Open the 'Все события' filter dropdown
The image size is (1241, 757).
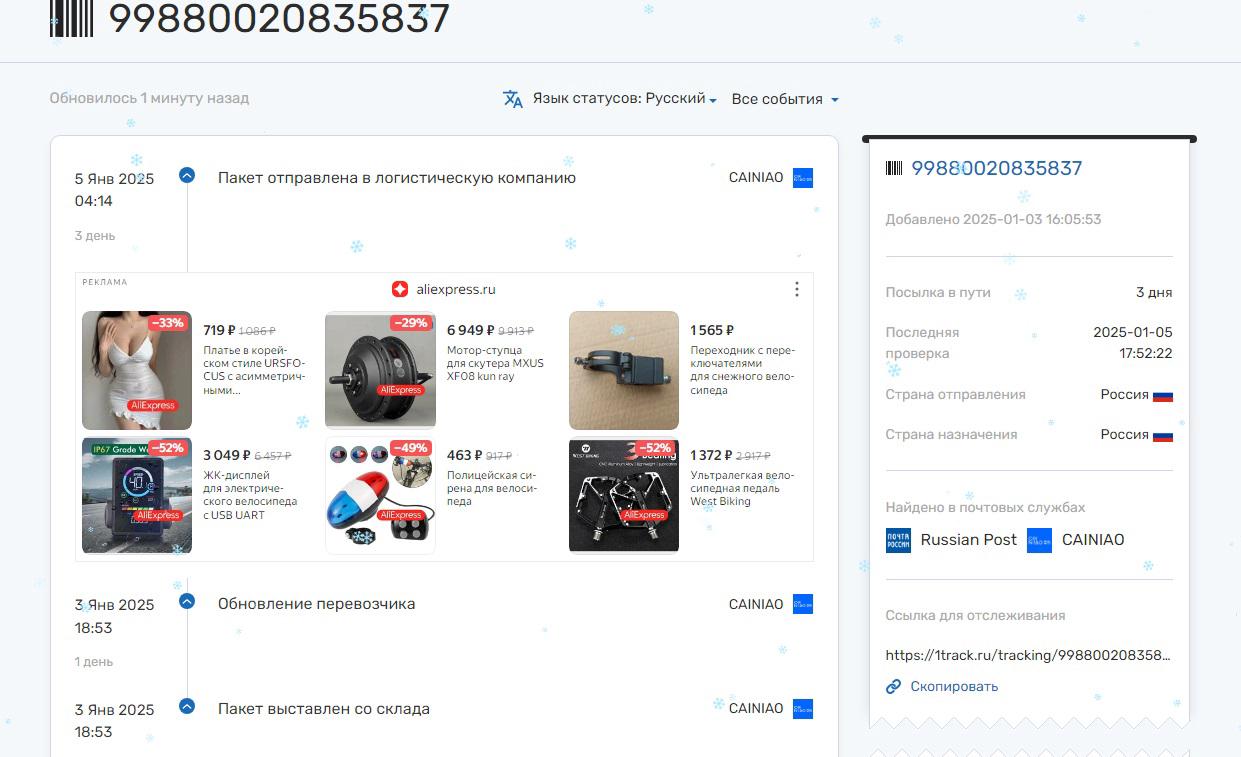tap(784, 99)
